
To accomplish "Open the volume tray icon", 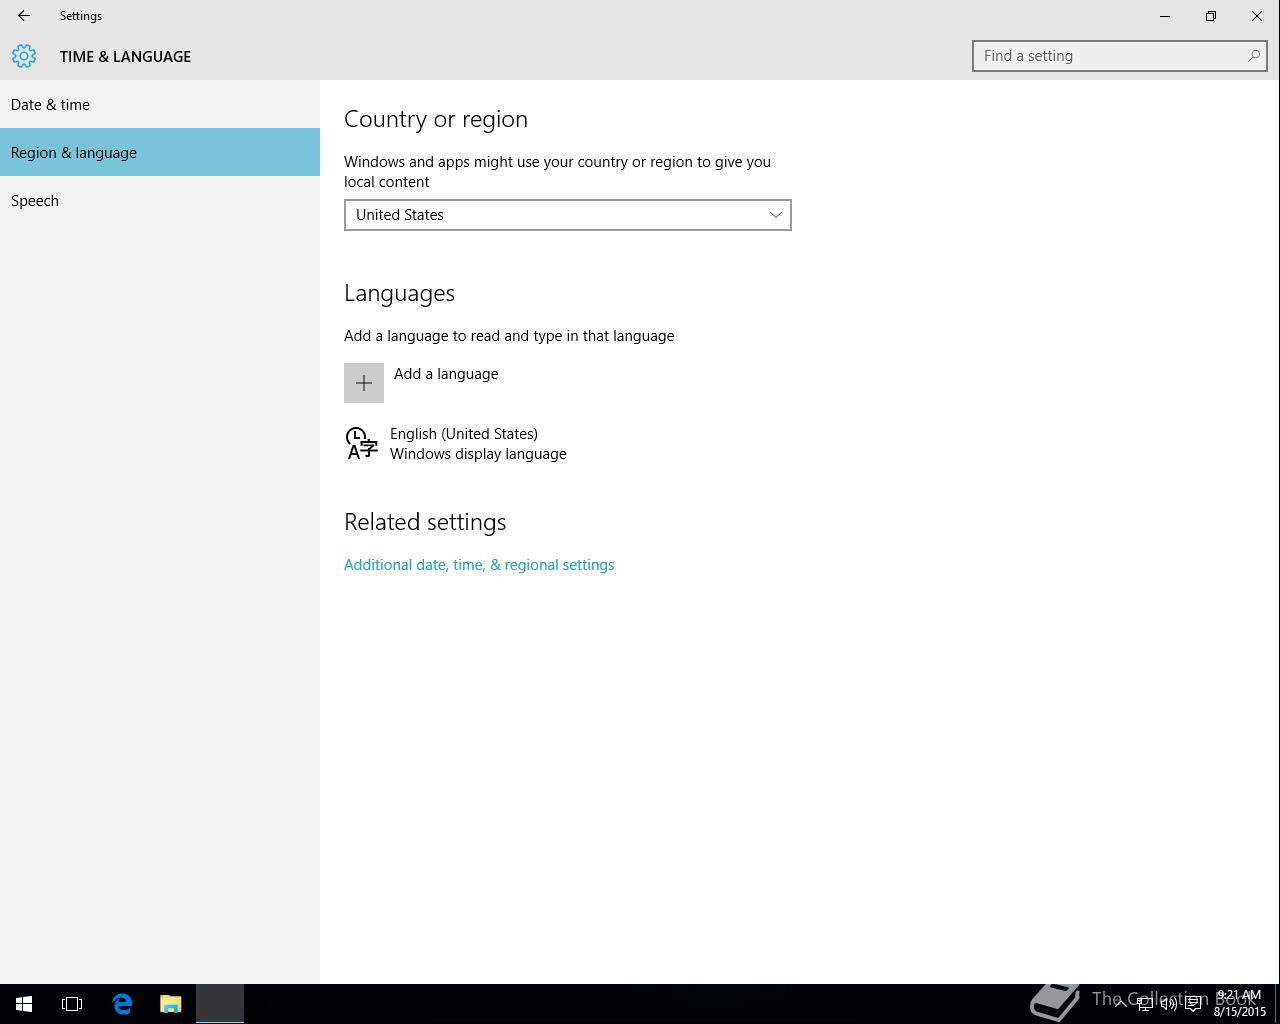I will tap(1168, 1004).
